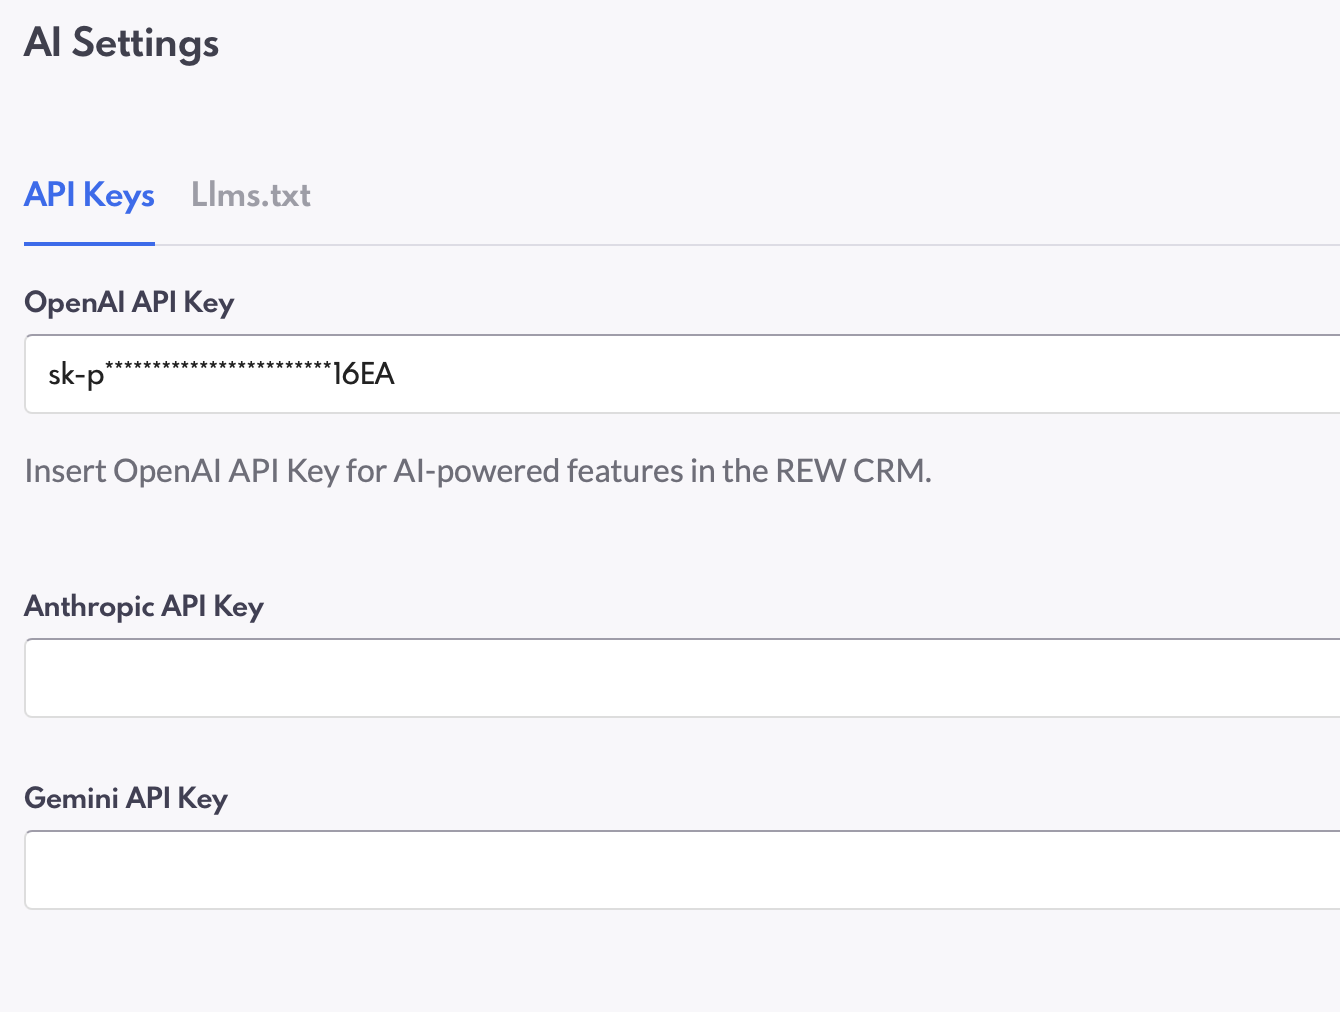
Task: Click the AI Settings page heading
Action: pos(121,44)
